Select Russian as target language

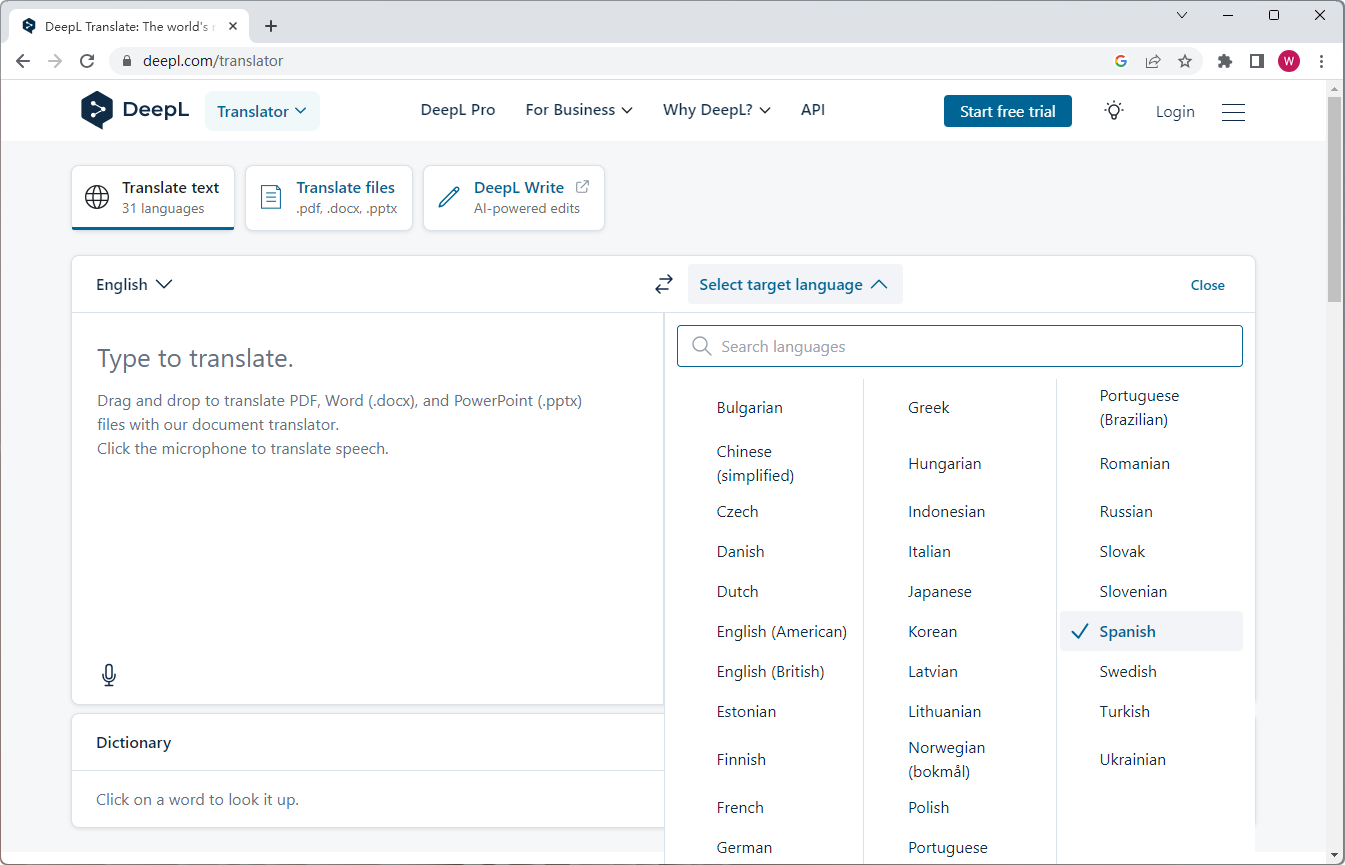click(1126, 512)
